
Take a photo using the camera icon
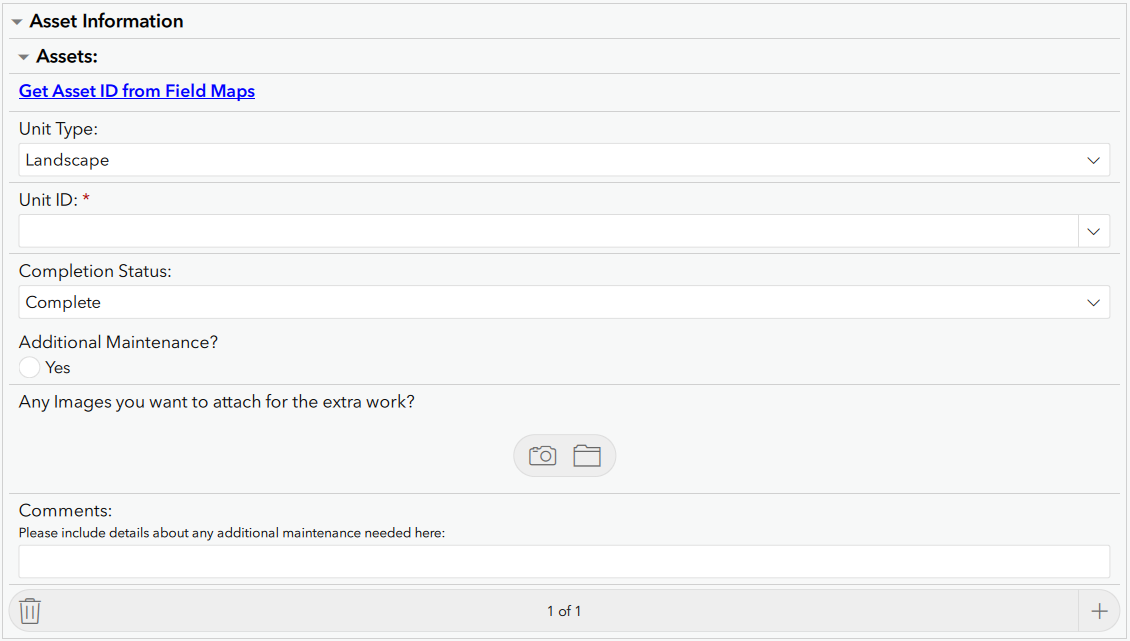(x=541, y=455)
